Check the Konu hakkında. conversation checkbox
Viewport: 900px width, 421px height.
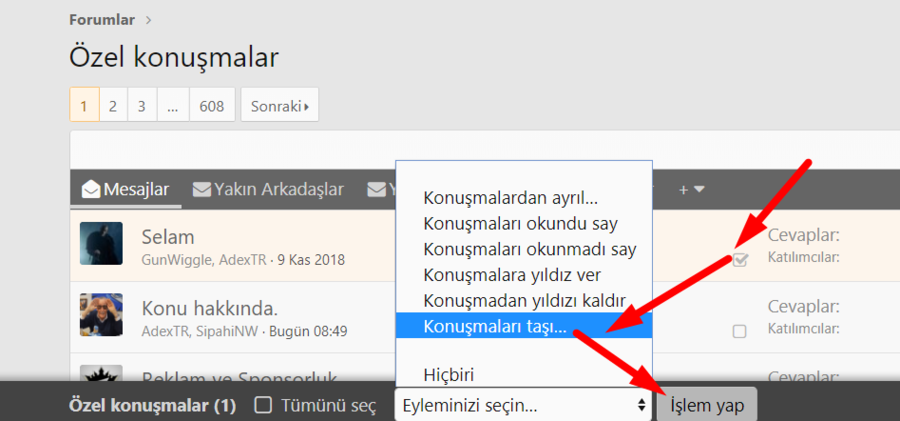click(740, 331)
